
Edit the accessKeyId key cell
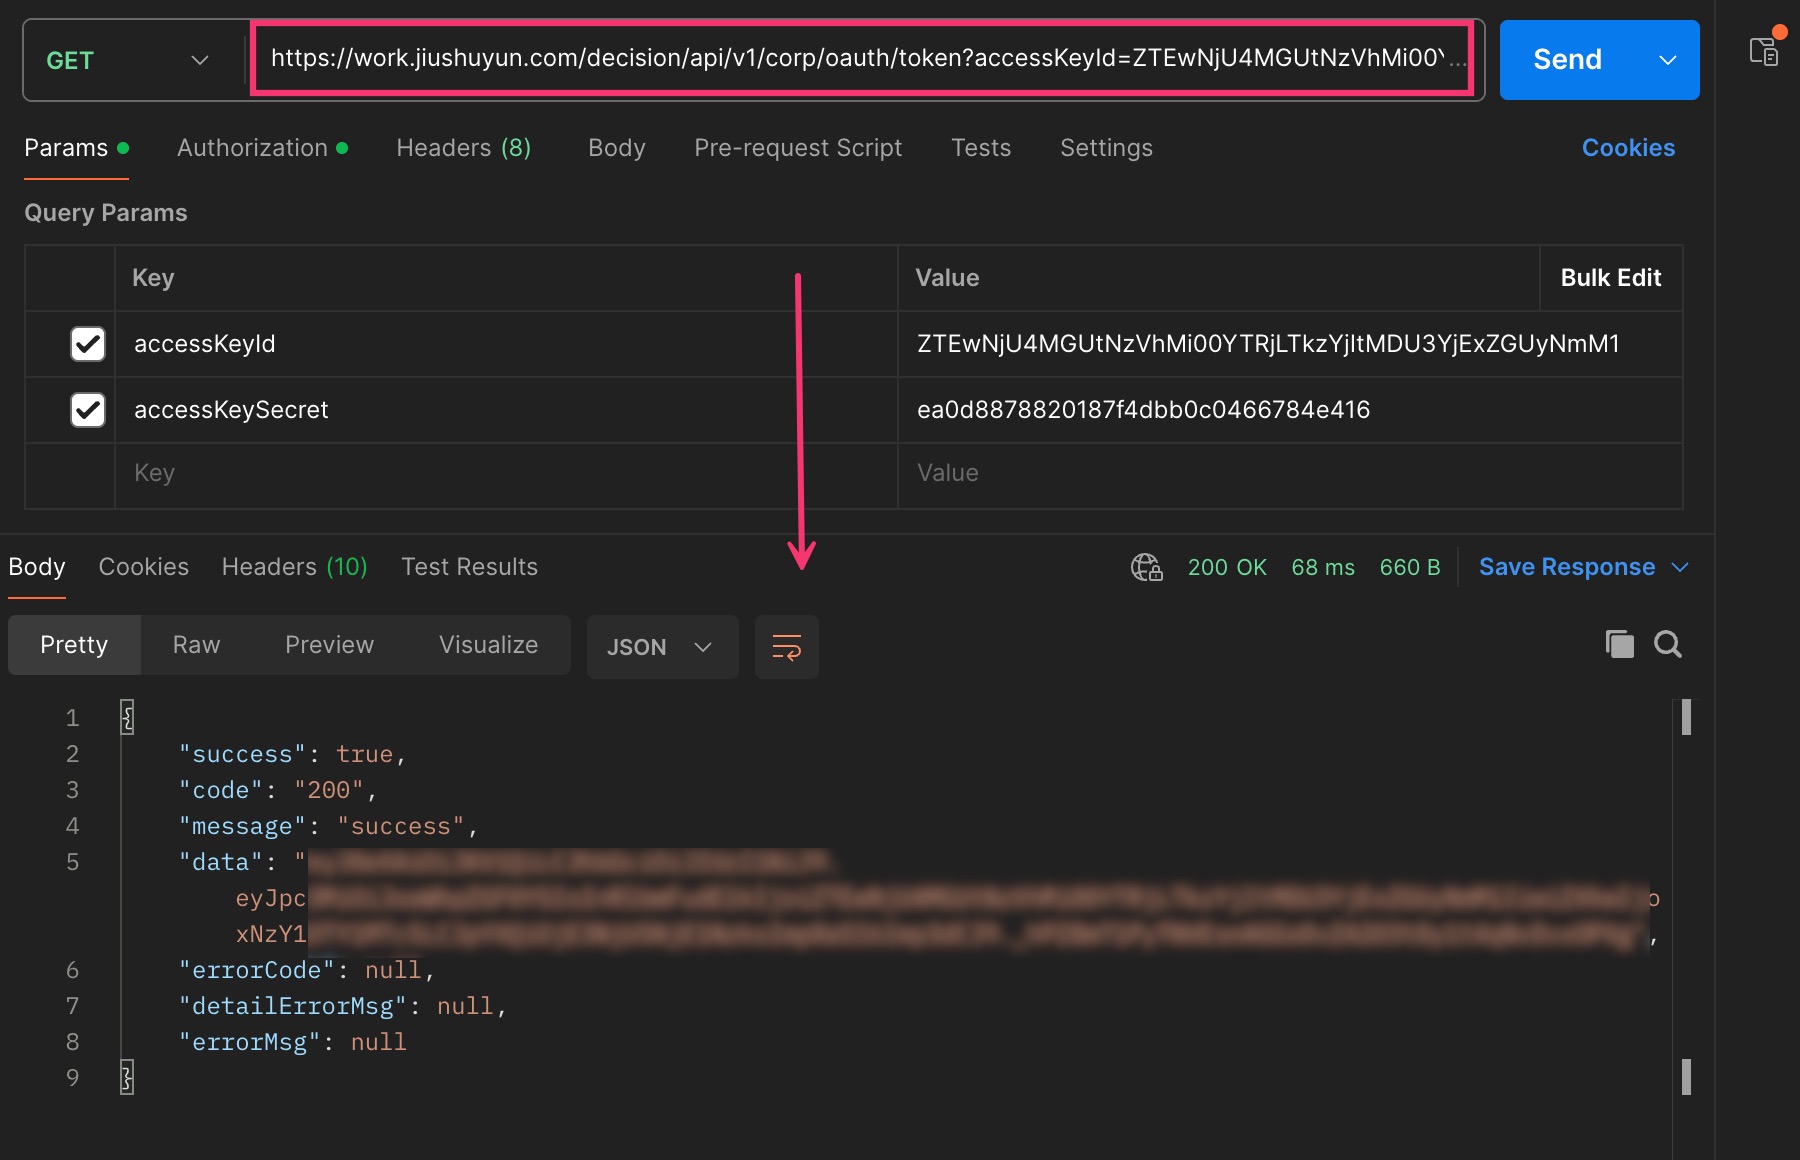(506, 344)
